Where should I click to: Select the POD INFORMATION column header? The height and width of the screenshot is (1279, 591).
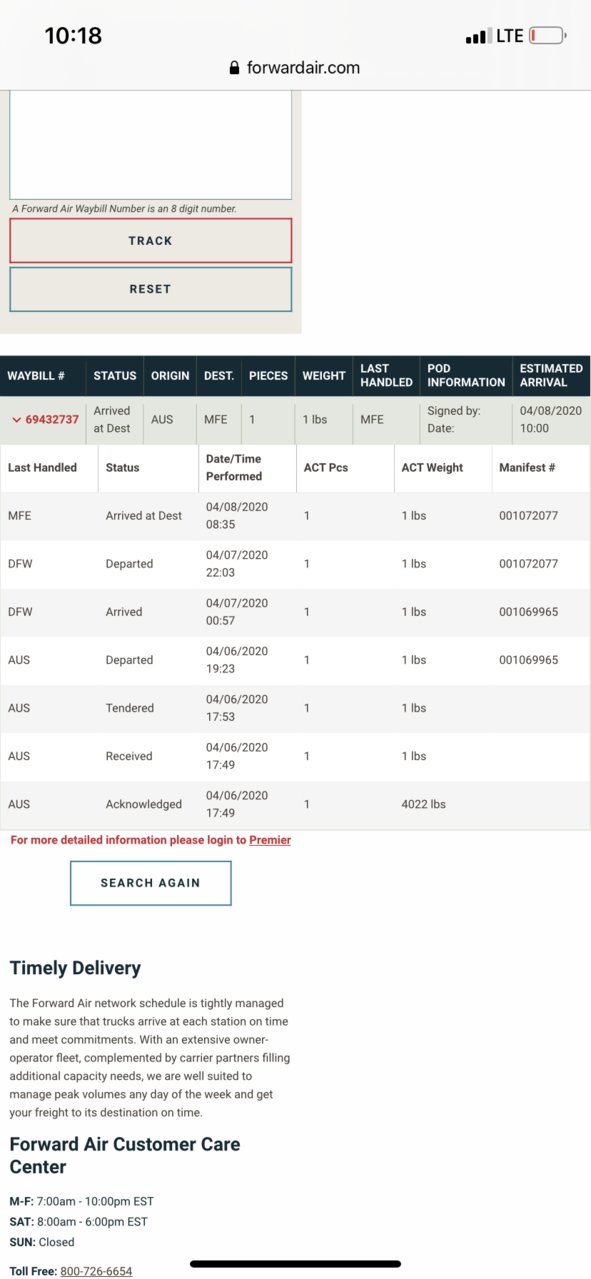pos(466,376)
